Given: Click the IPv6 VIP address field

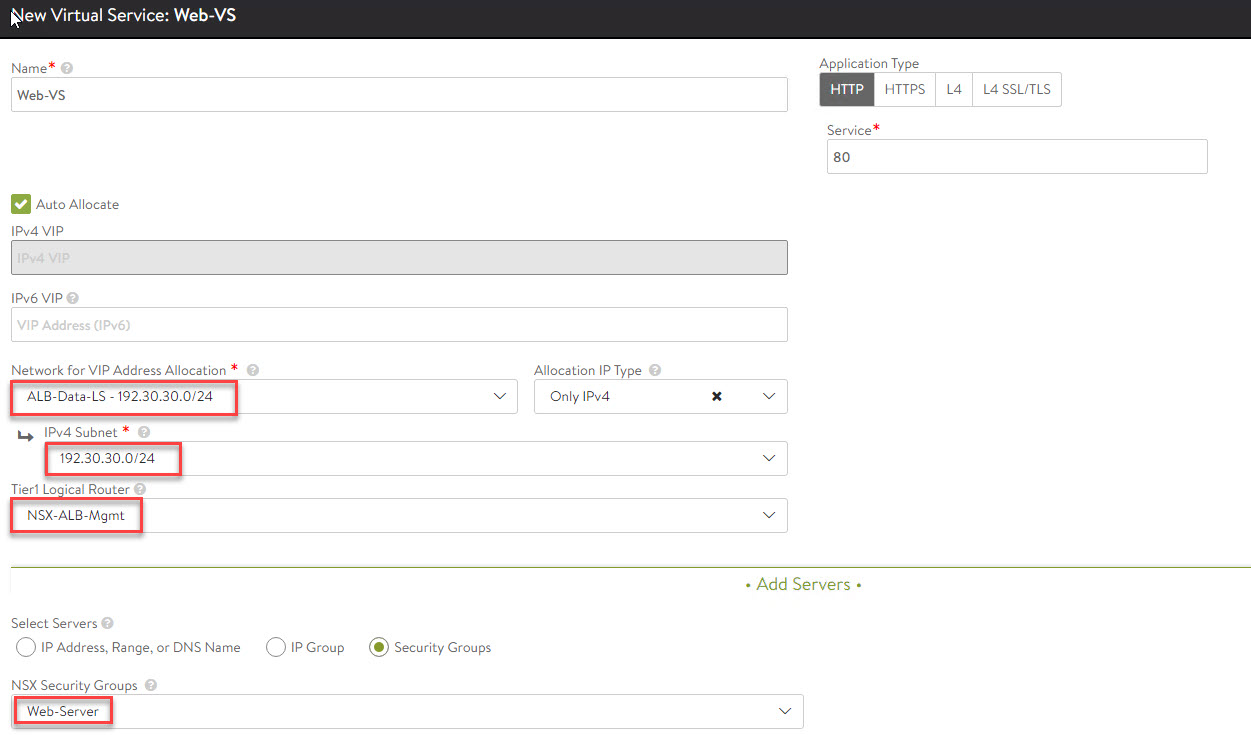Looking at the screenshot, I should coord(399,325).
